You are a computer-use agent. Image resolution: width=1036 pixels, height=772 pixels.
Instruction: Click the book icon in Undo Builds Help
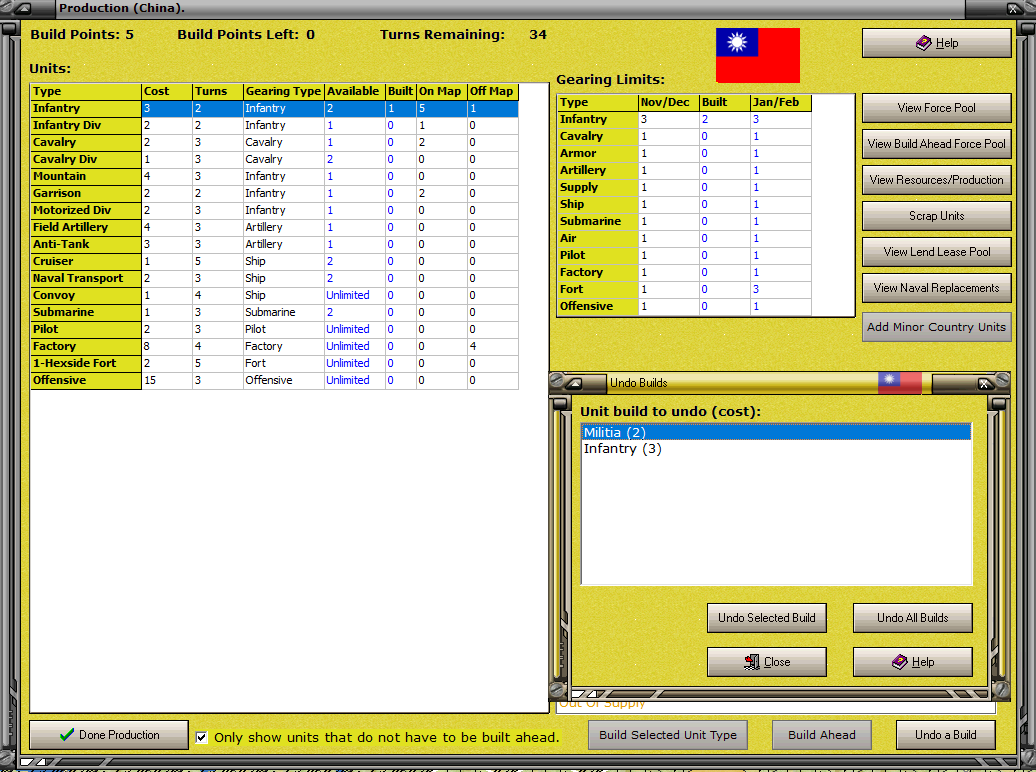pos(899,662)
